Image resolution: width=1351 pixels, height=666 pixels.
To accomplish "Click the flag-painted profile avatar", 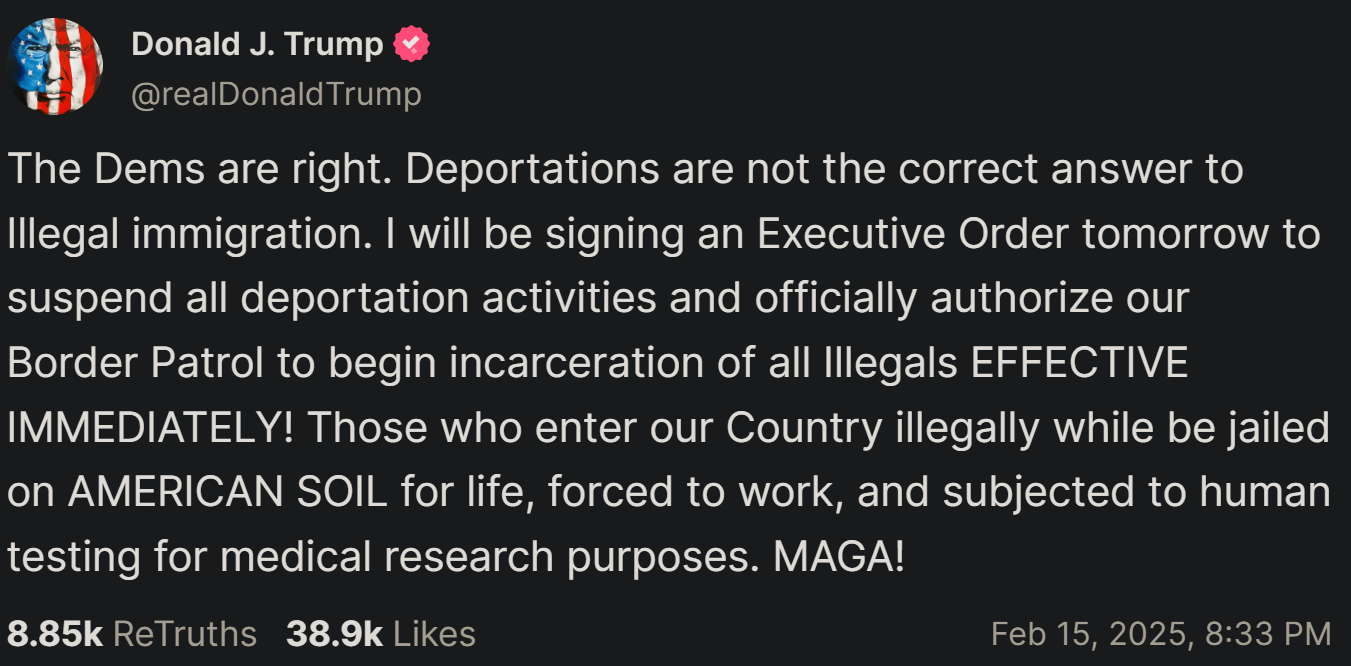I will coord(54,66).
